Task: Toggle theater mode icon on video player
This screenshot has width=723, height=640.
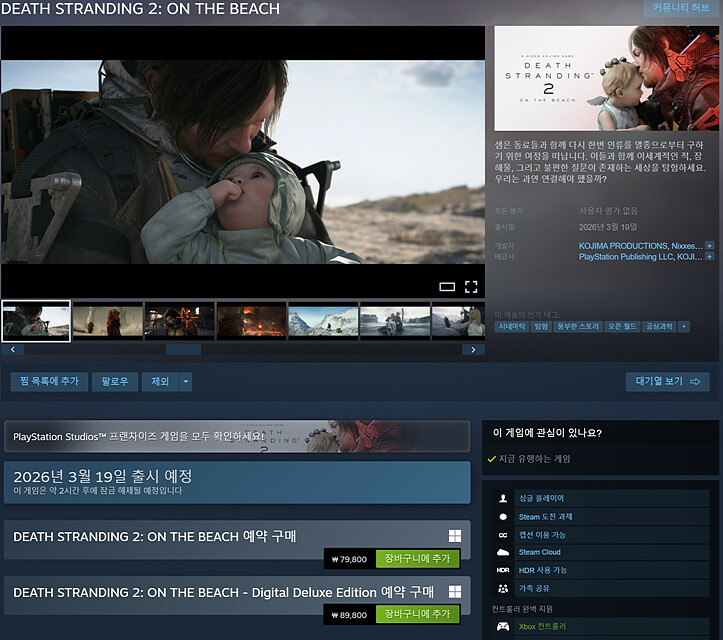Action: [x=447, y=287]
